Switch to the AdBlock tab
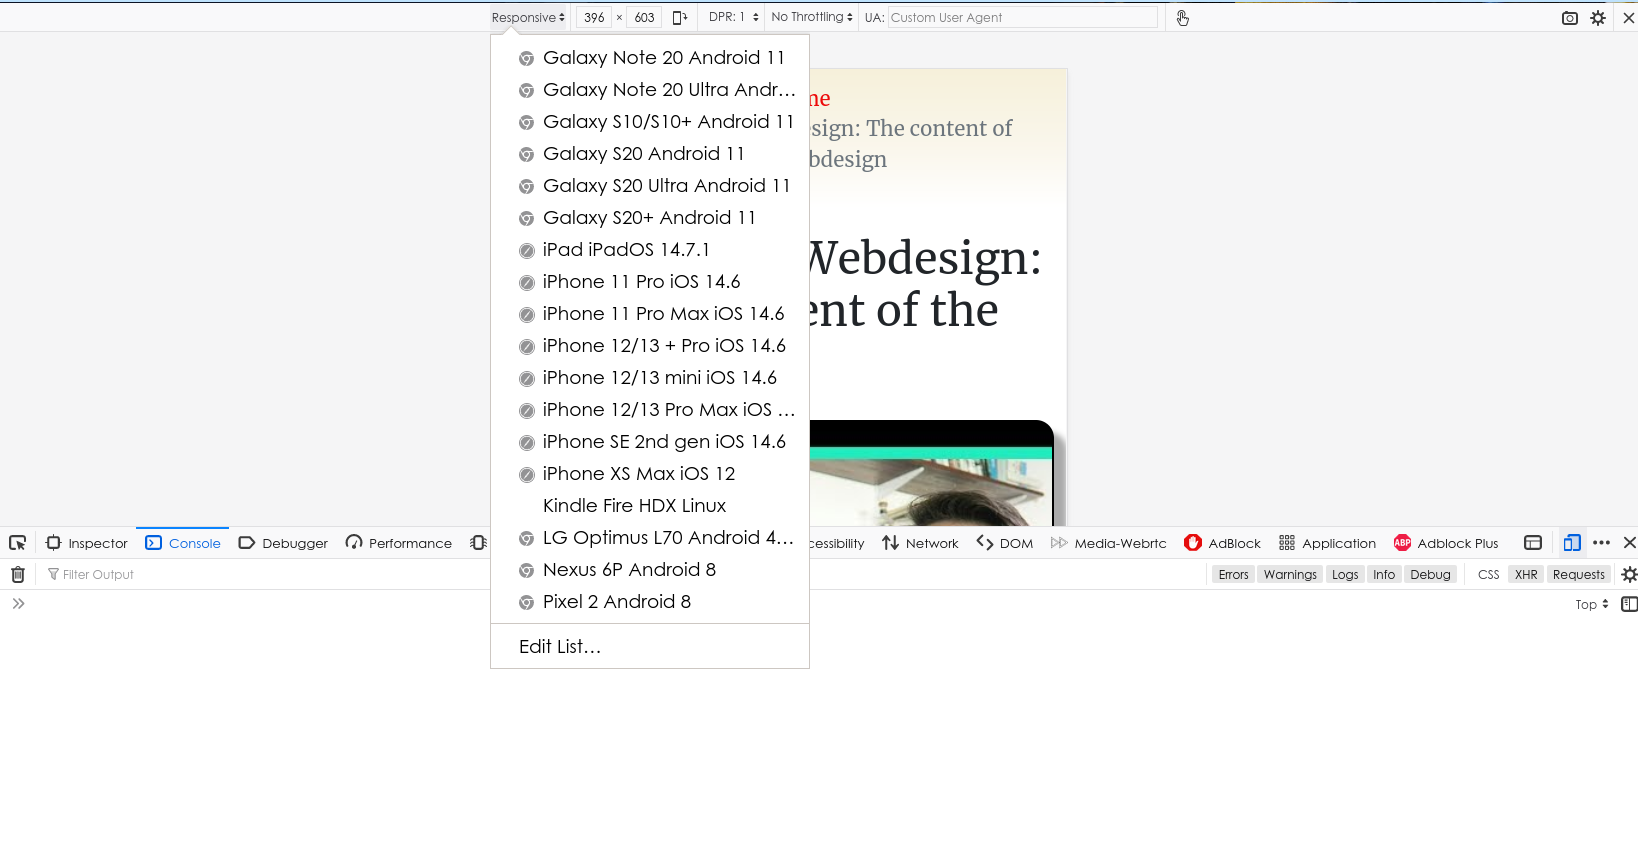The width and height of the screenshot is (1638, 849). click(1223, 543)
